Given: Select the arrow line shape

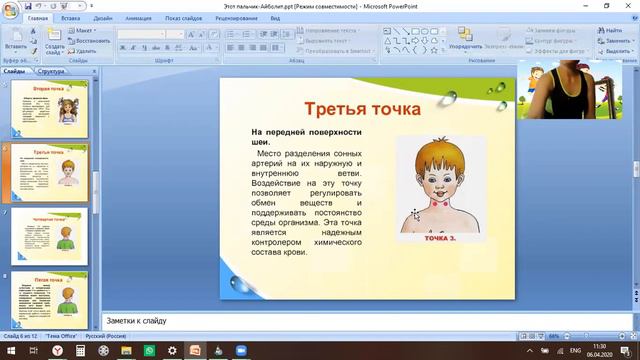Looking at the screenshot, I should pos(406,31).
